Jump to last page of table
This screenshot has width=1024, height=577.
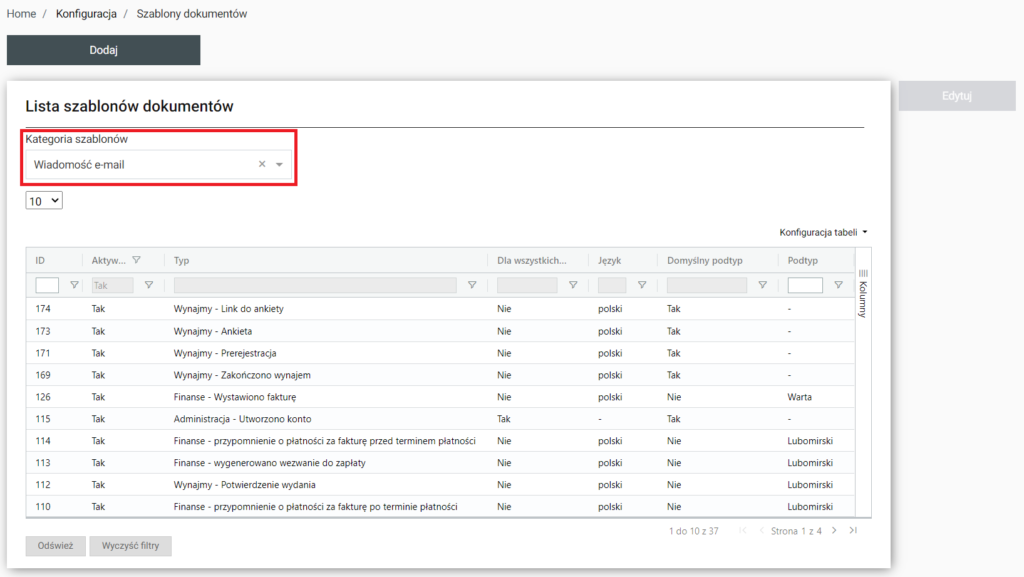[x=853, y=531]
